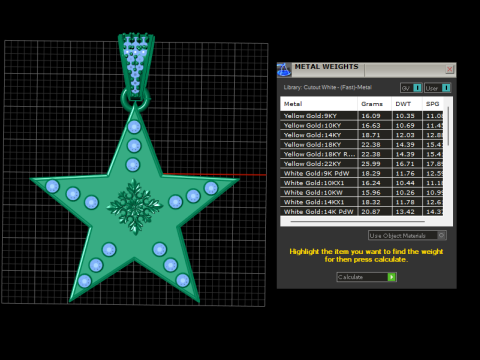
Task: Select the Yellow Gold:9KY row
Action: coord(362,116)
